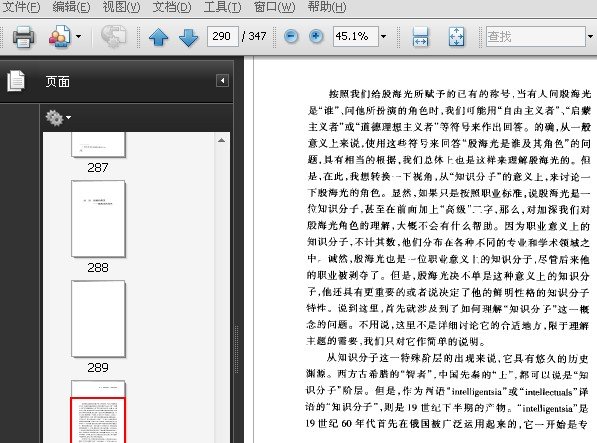The width and height of the screenshot is (597, 443).
Task: Open the zoom percentage dropdown arrow
Action: tap(383, 37)
